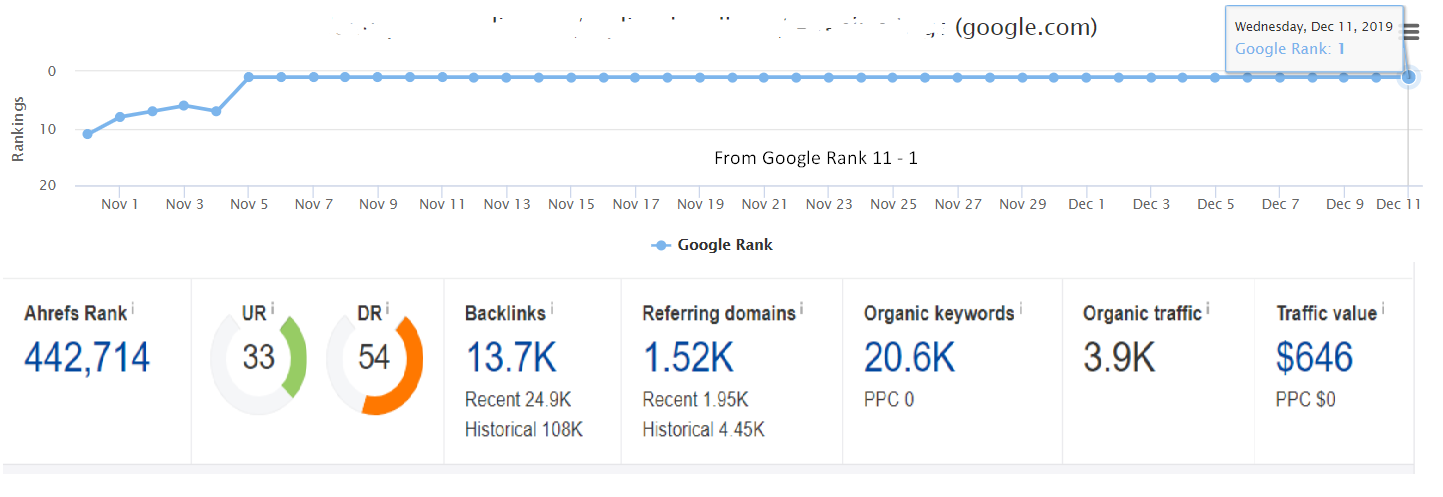
Task: Show info tooltip for Backlinks
Action: [552, 308]
